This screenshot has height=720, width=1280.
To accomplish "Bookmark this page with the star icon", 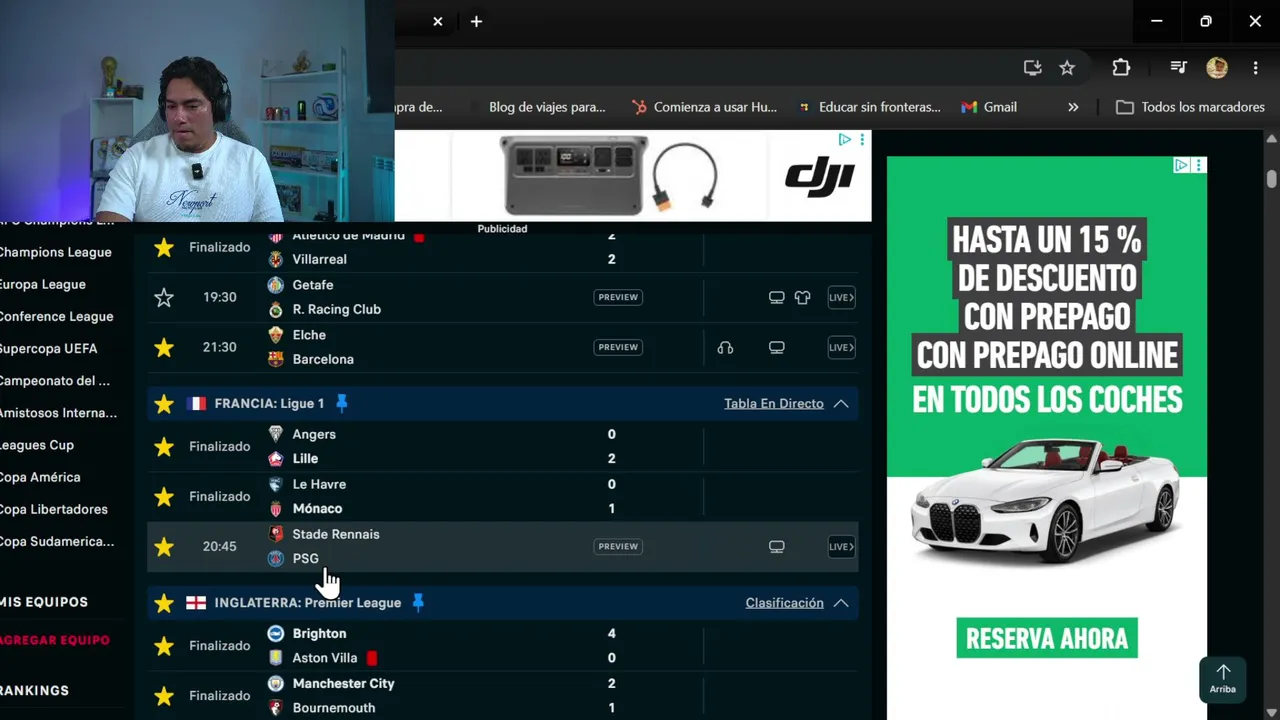I will 1067,67.
